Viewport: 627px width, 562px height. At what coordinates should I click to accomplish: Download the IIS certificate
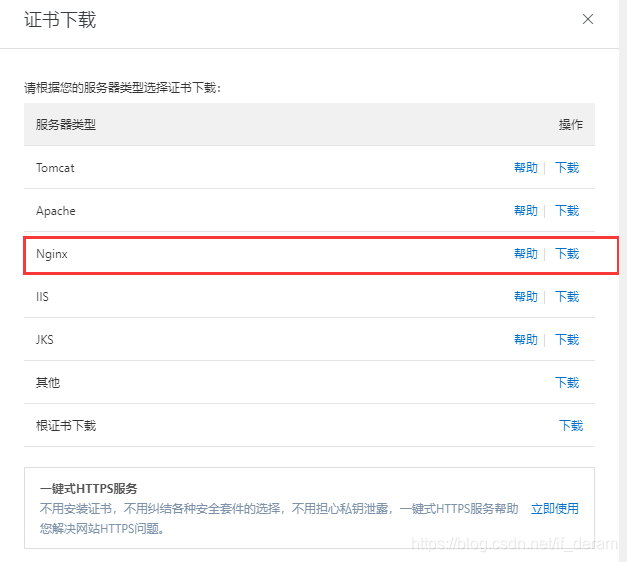coord(567,296)
